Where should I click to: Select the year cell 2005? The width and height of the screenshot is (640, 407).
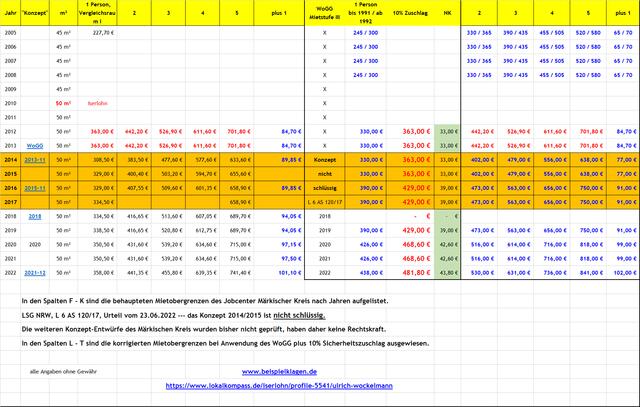pyautogui.click(x=10, y=33)
